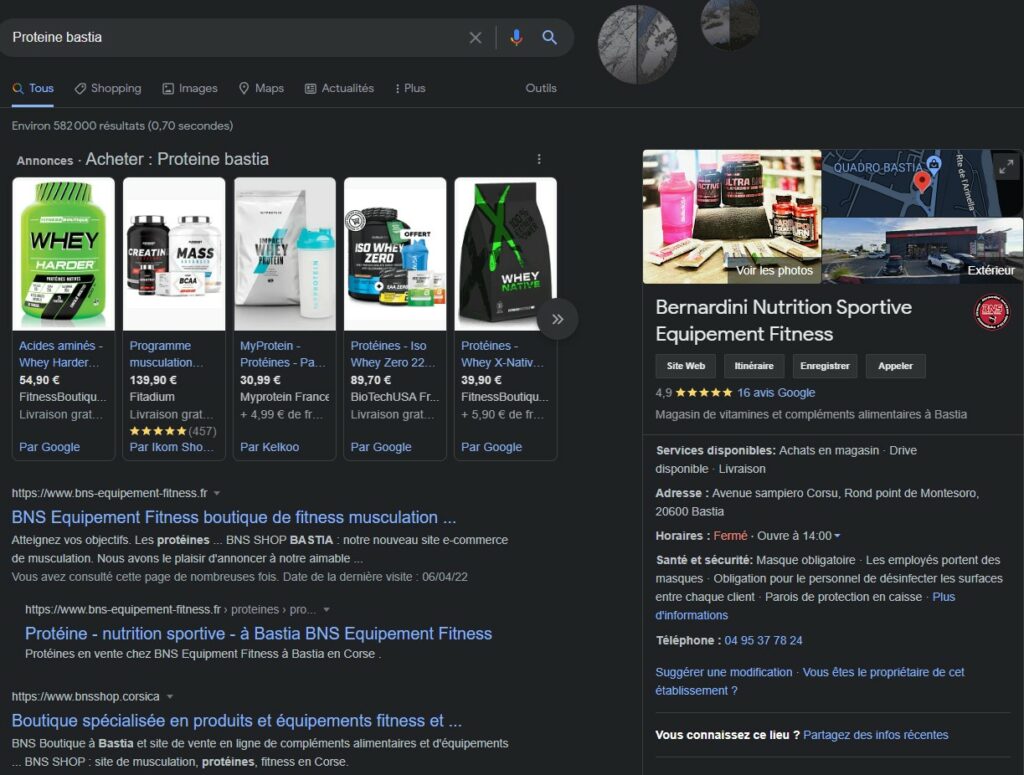
Task: Expand the proteines sub-result URL dropdown arrow
Action: coord(327,609)
